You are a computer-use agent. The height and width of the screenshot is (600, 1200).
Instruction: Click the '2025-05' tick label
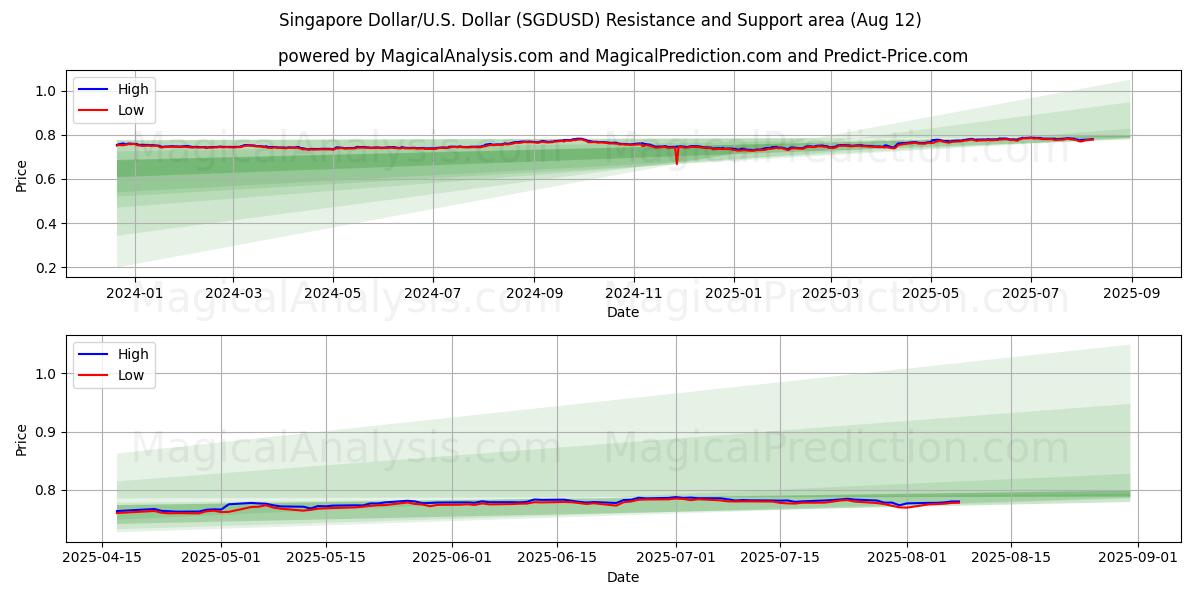coord(931,294)
